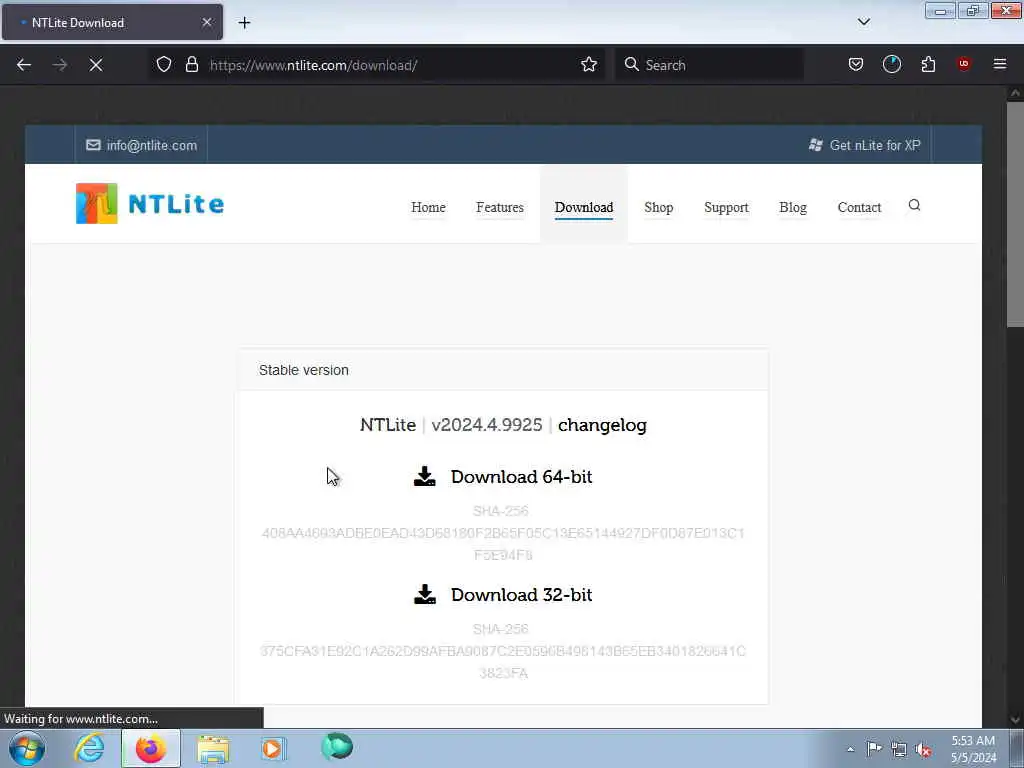Click the scrollbar down arrow
Viewport: 1024px width, 768px height.
[x=1015, y=719]
